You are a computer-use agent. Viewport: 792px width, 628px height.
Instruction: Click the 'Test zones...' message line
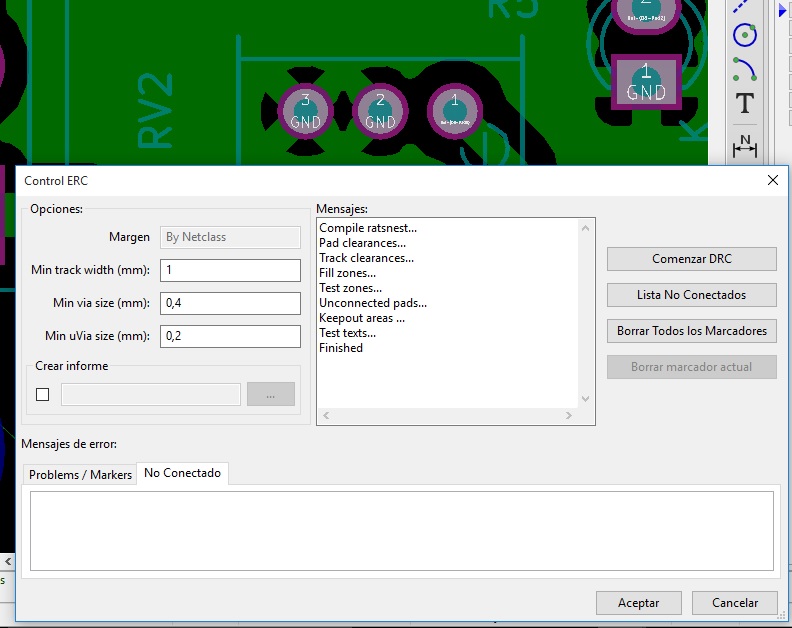click(350, 288)
